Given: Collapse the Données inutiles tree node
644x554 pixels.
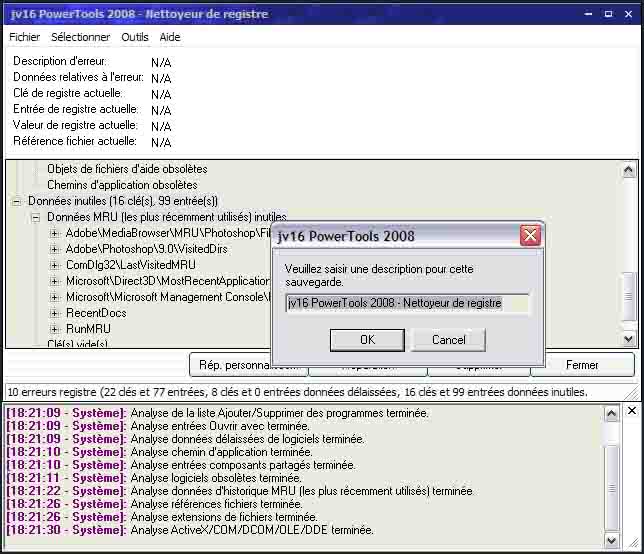Looking at the screenshot, I should tap(16, 202).
